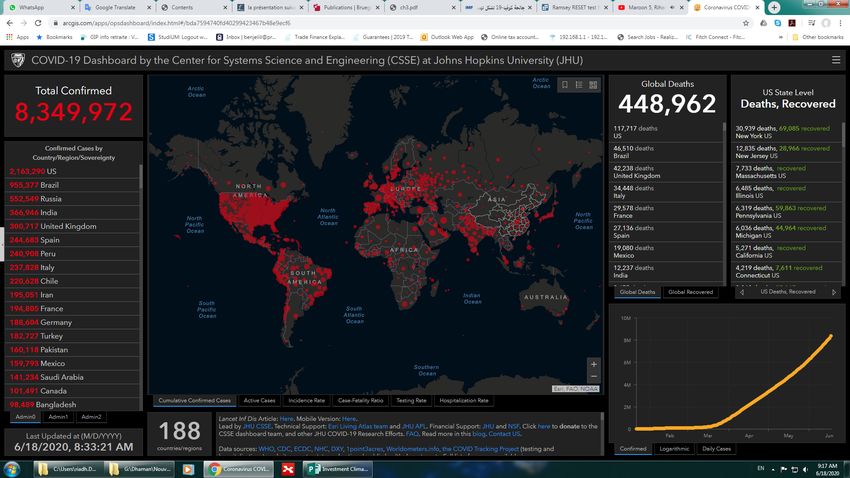Bookmark this page with the star
Screen dimensions: 850x478
click(746, 23)
